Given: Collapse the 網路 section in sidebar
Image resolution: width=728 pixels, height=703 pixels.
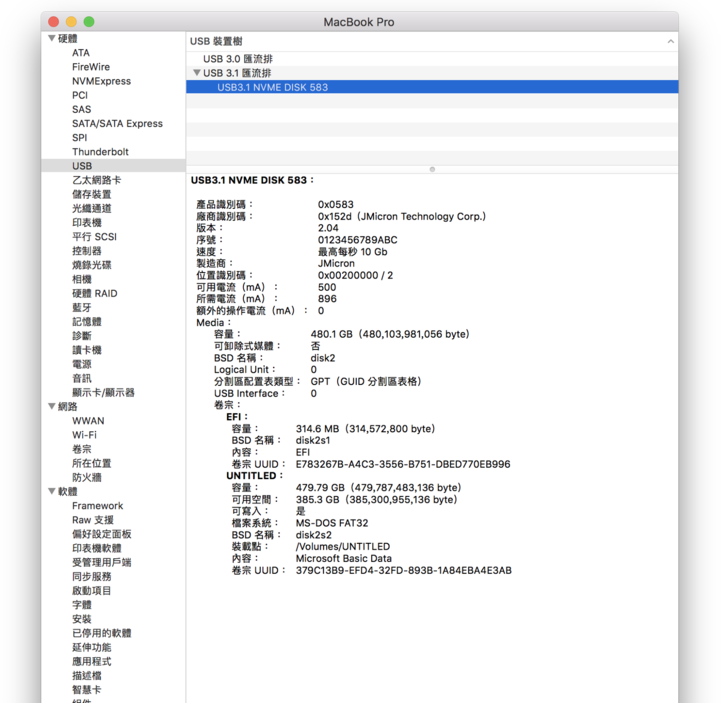Looking at the screenshot, I should point(51,407).
